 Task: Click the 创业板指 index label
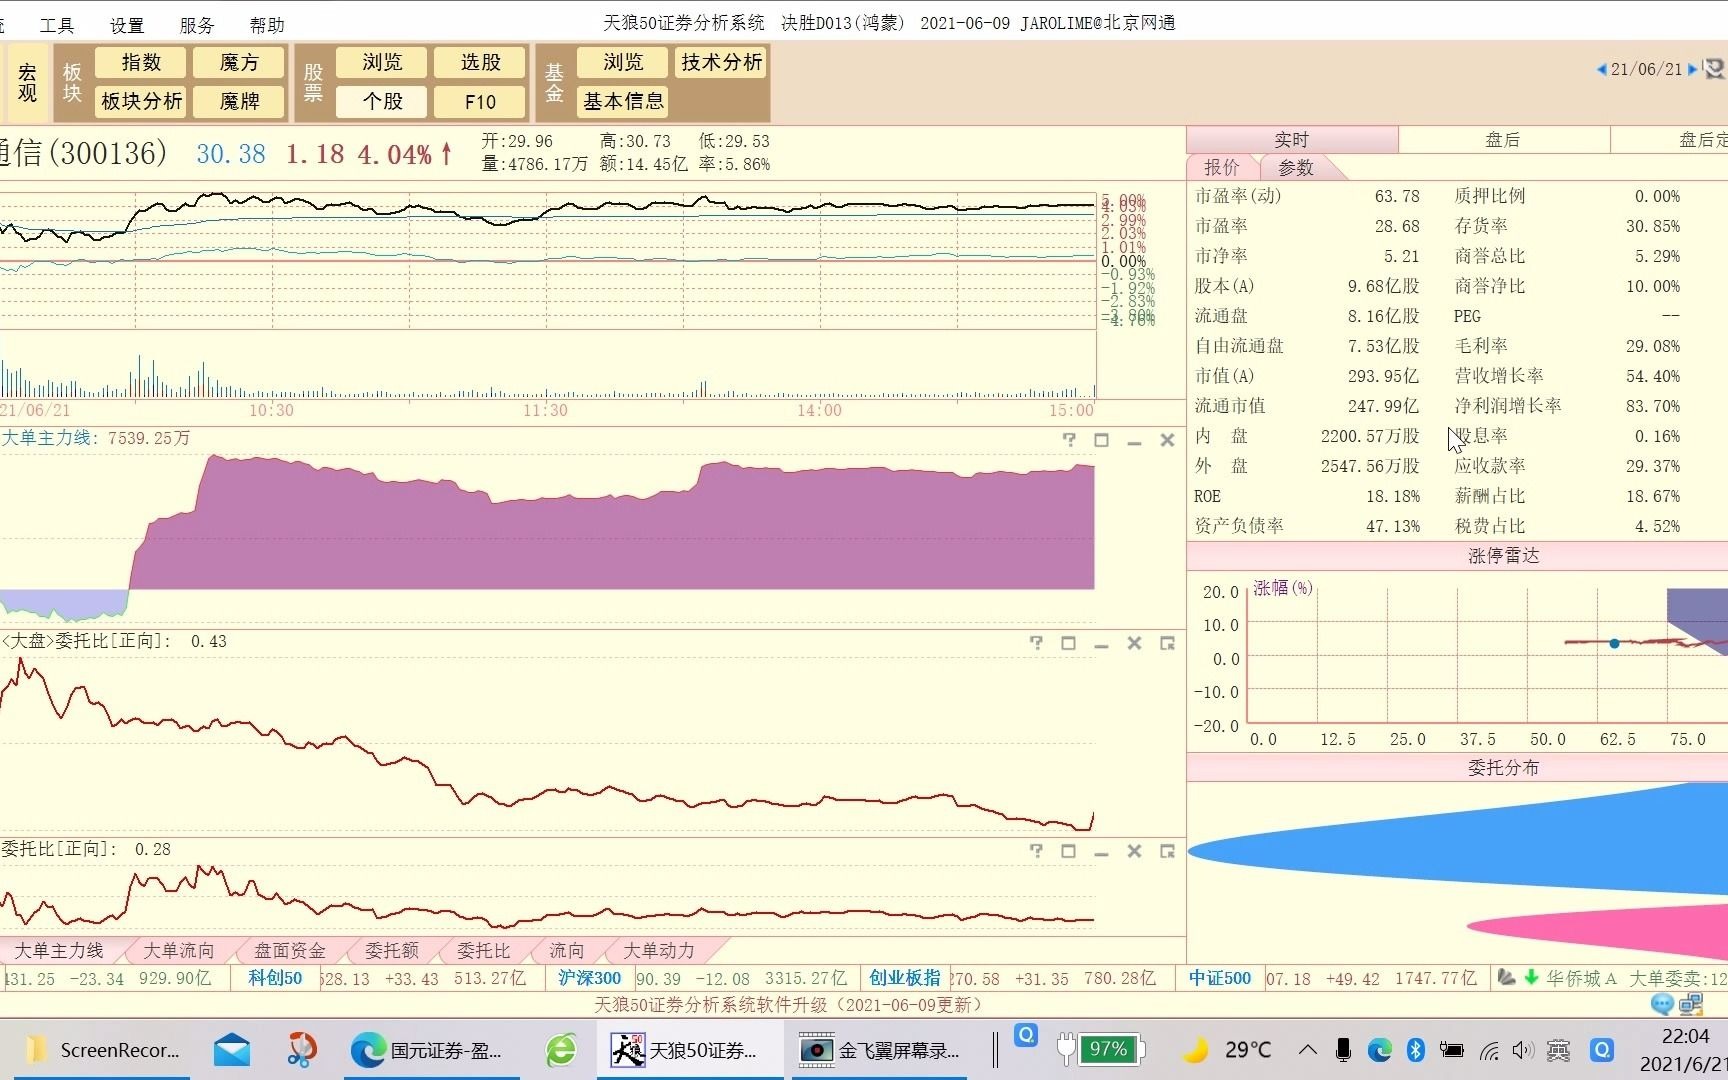click(x=904, y=978)
